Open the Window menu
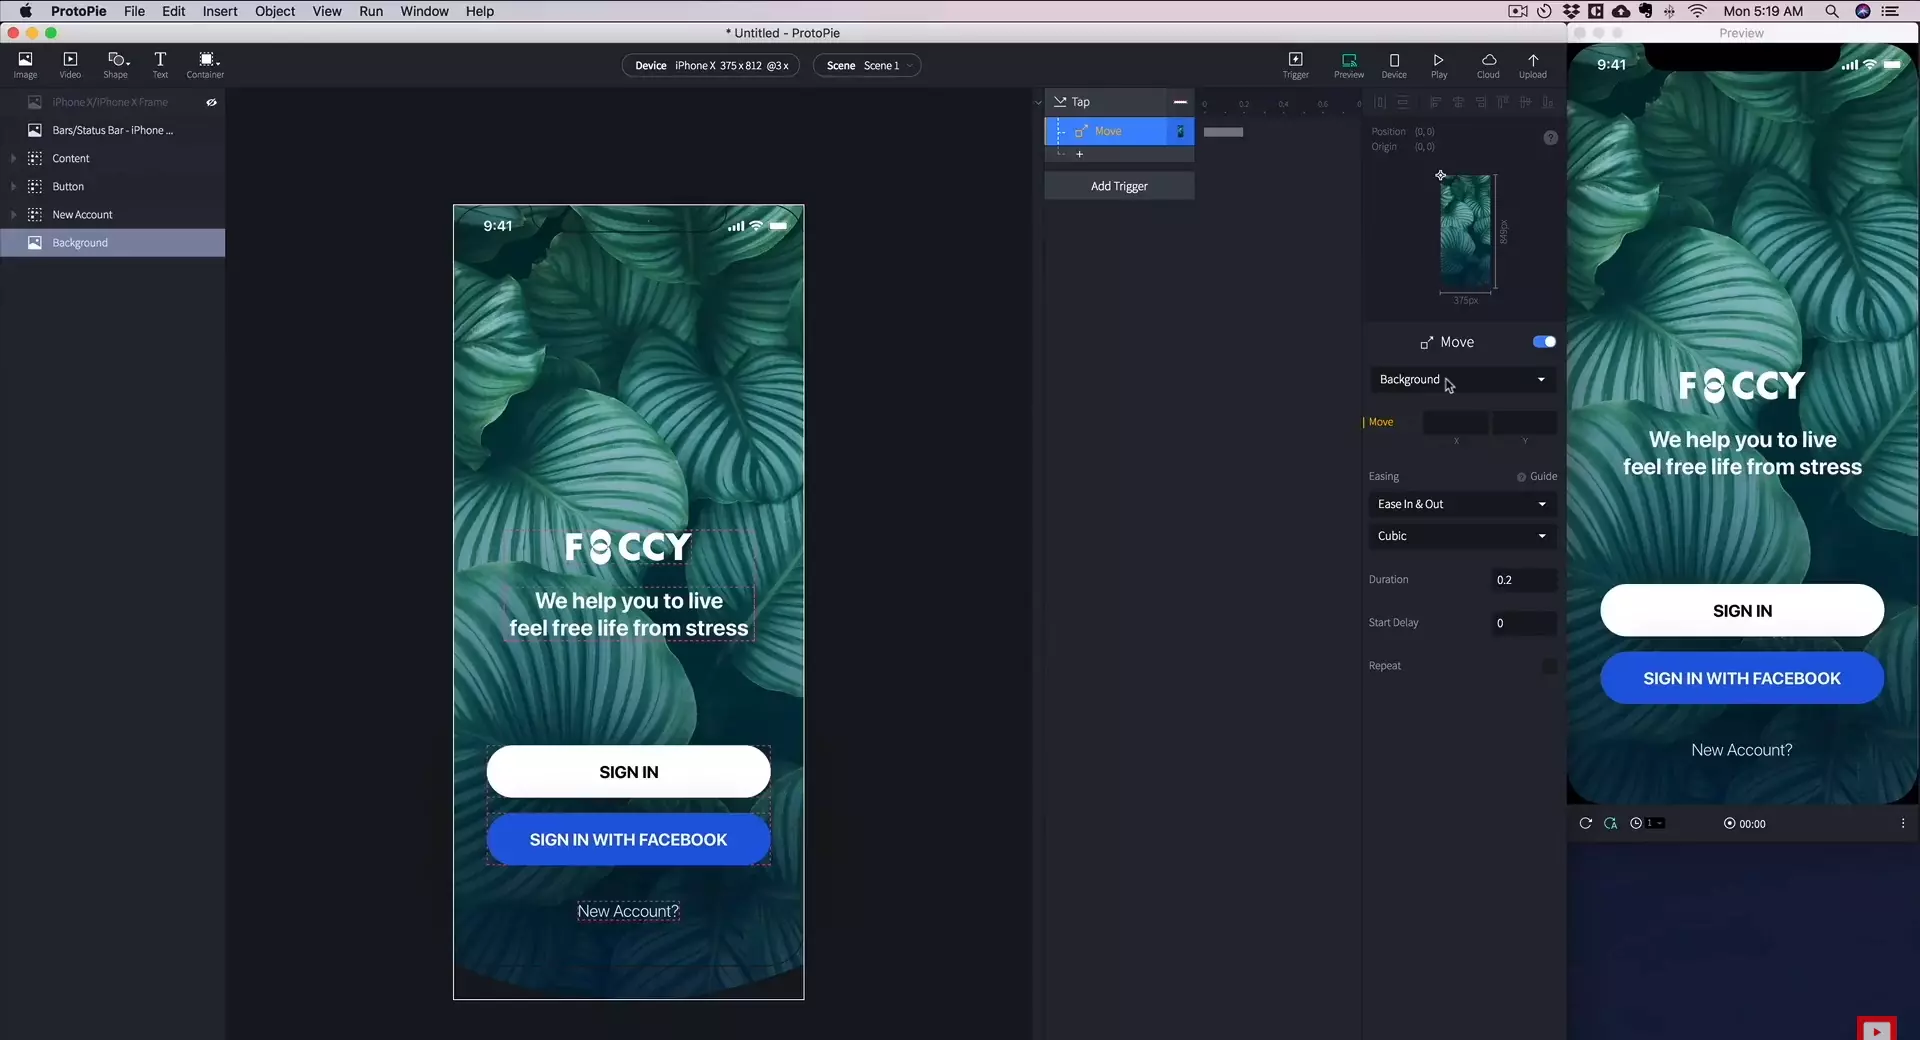The height and width of the screenshot is (1040, 1920). (x=424, y=11)
